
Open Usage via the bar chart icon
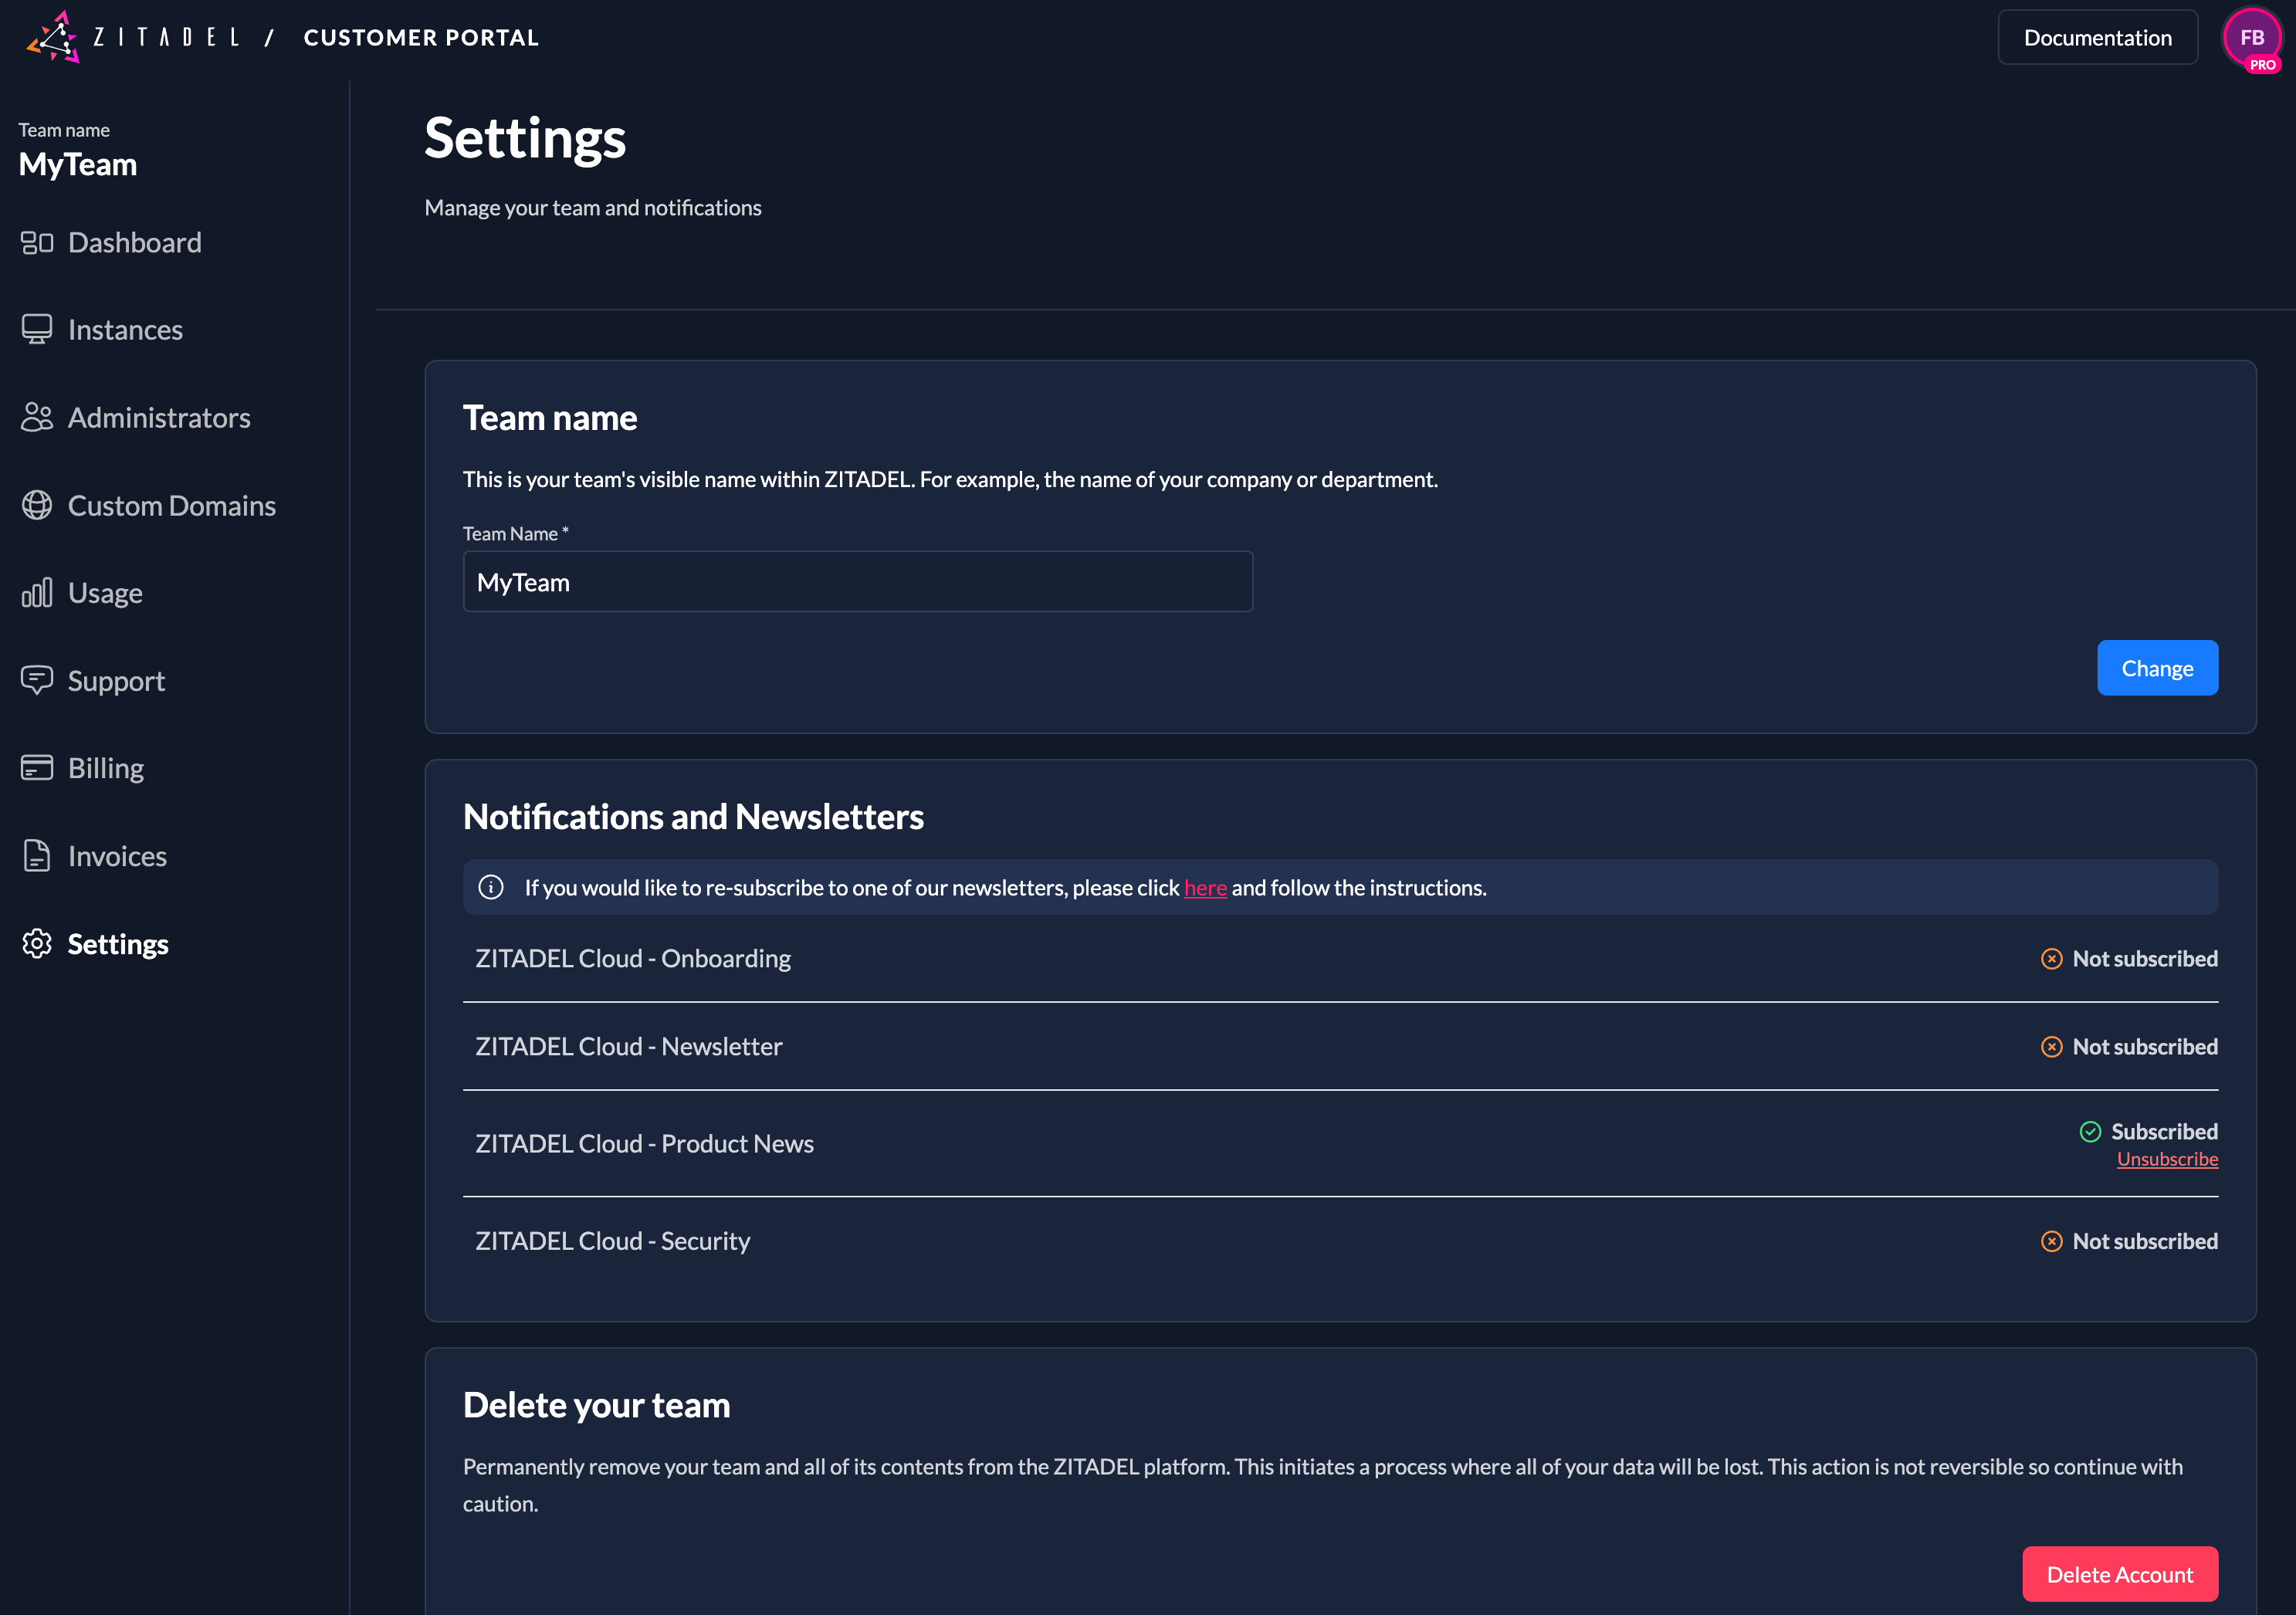pyautogui.click(x=37, y=592)
